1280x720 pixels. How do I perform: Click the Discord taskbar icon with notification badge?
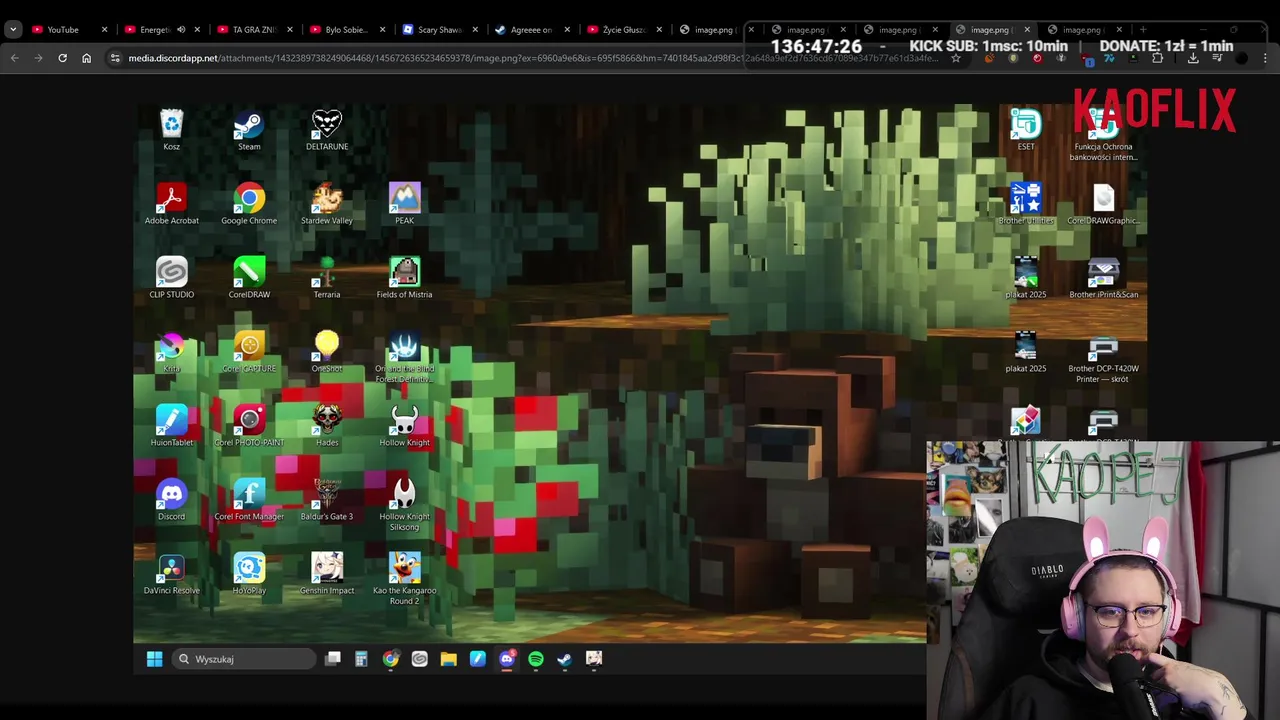click(507, 659)
